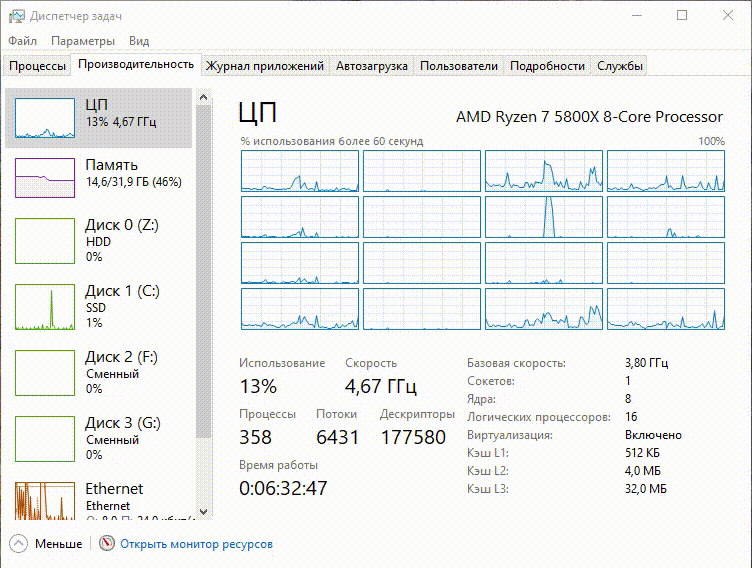The image size is (752, 568).
Task: Click the 13% usage value
Action: (x=258, y=386)
